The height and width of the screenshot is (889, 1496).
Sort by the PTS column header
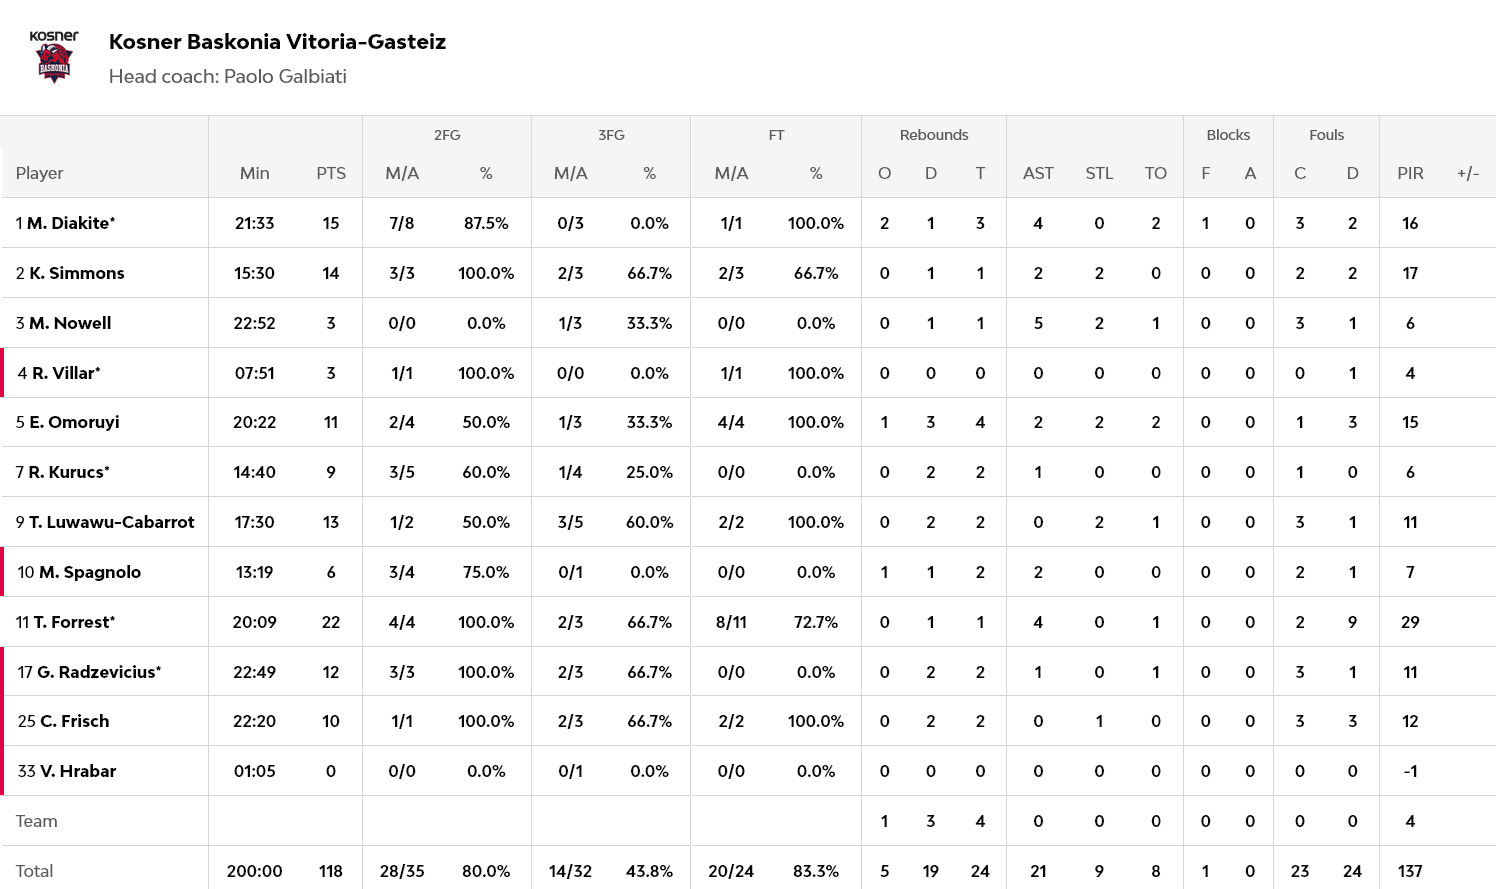click(331, 173)
